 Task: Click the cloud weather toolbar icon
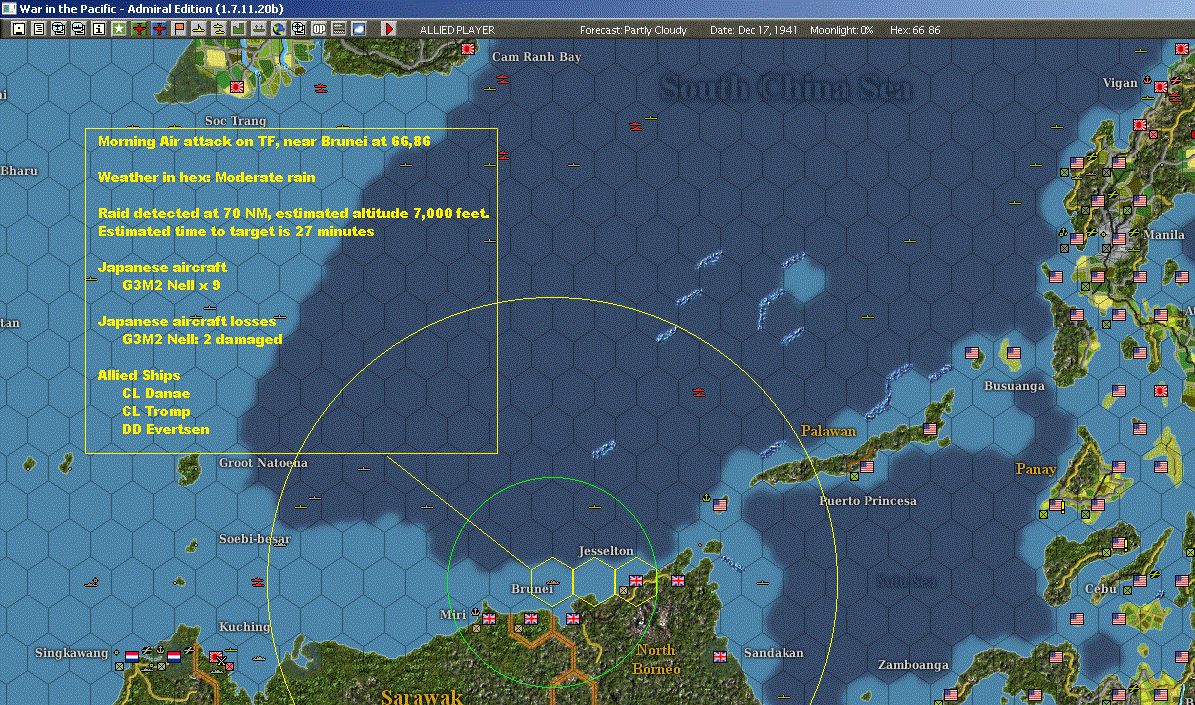pyautogui.click(x=358, y=29)
